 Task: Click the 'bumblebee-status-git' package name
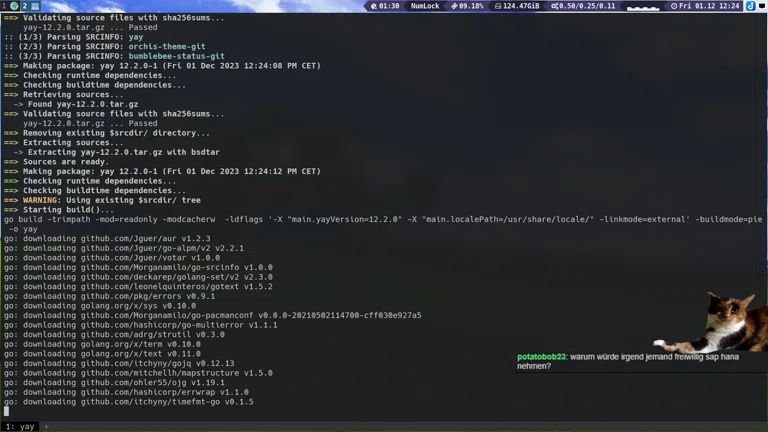[x=177, y=56]
